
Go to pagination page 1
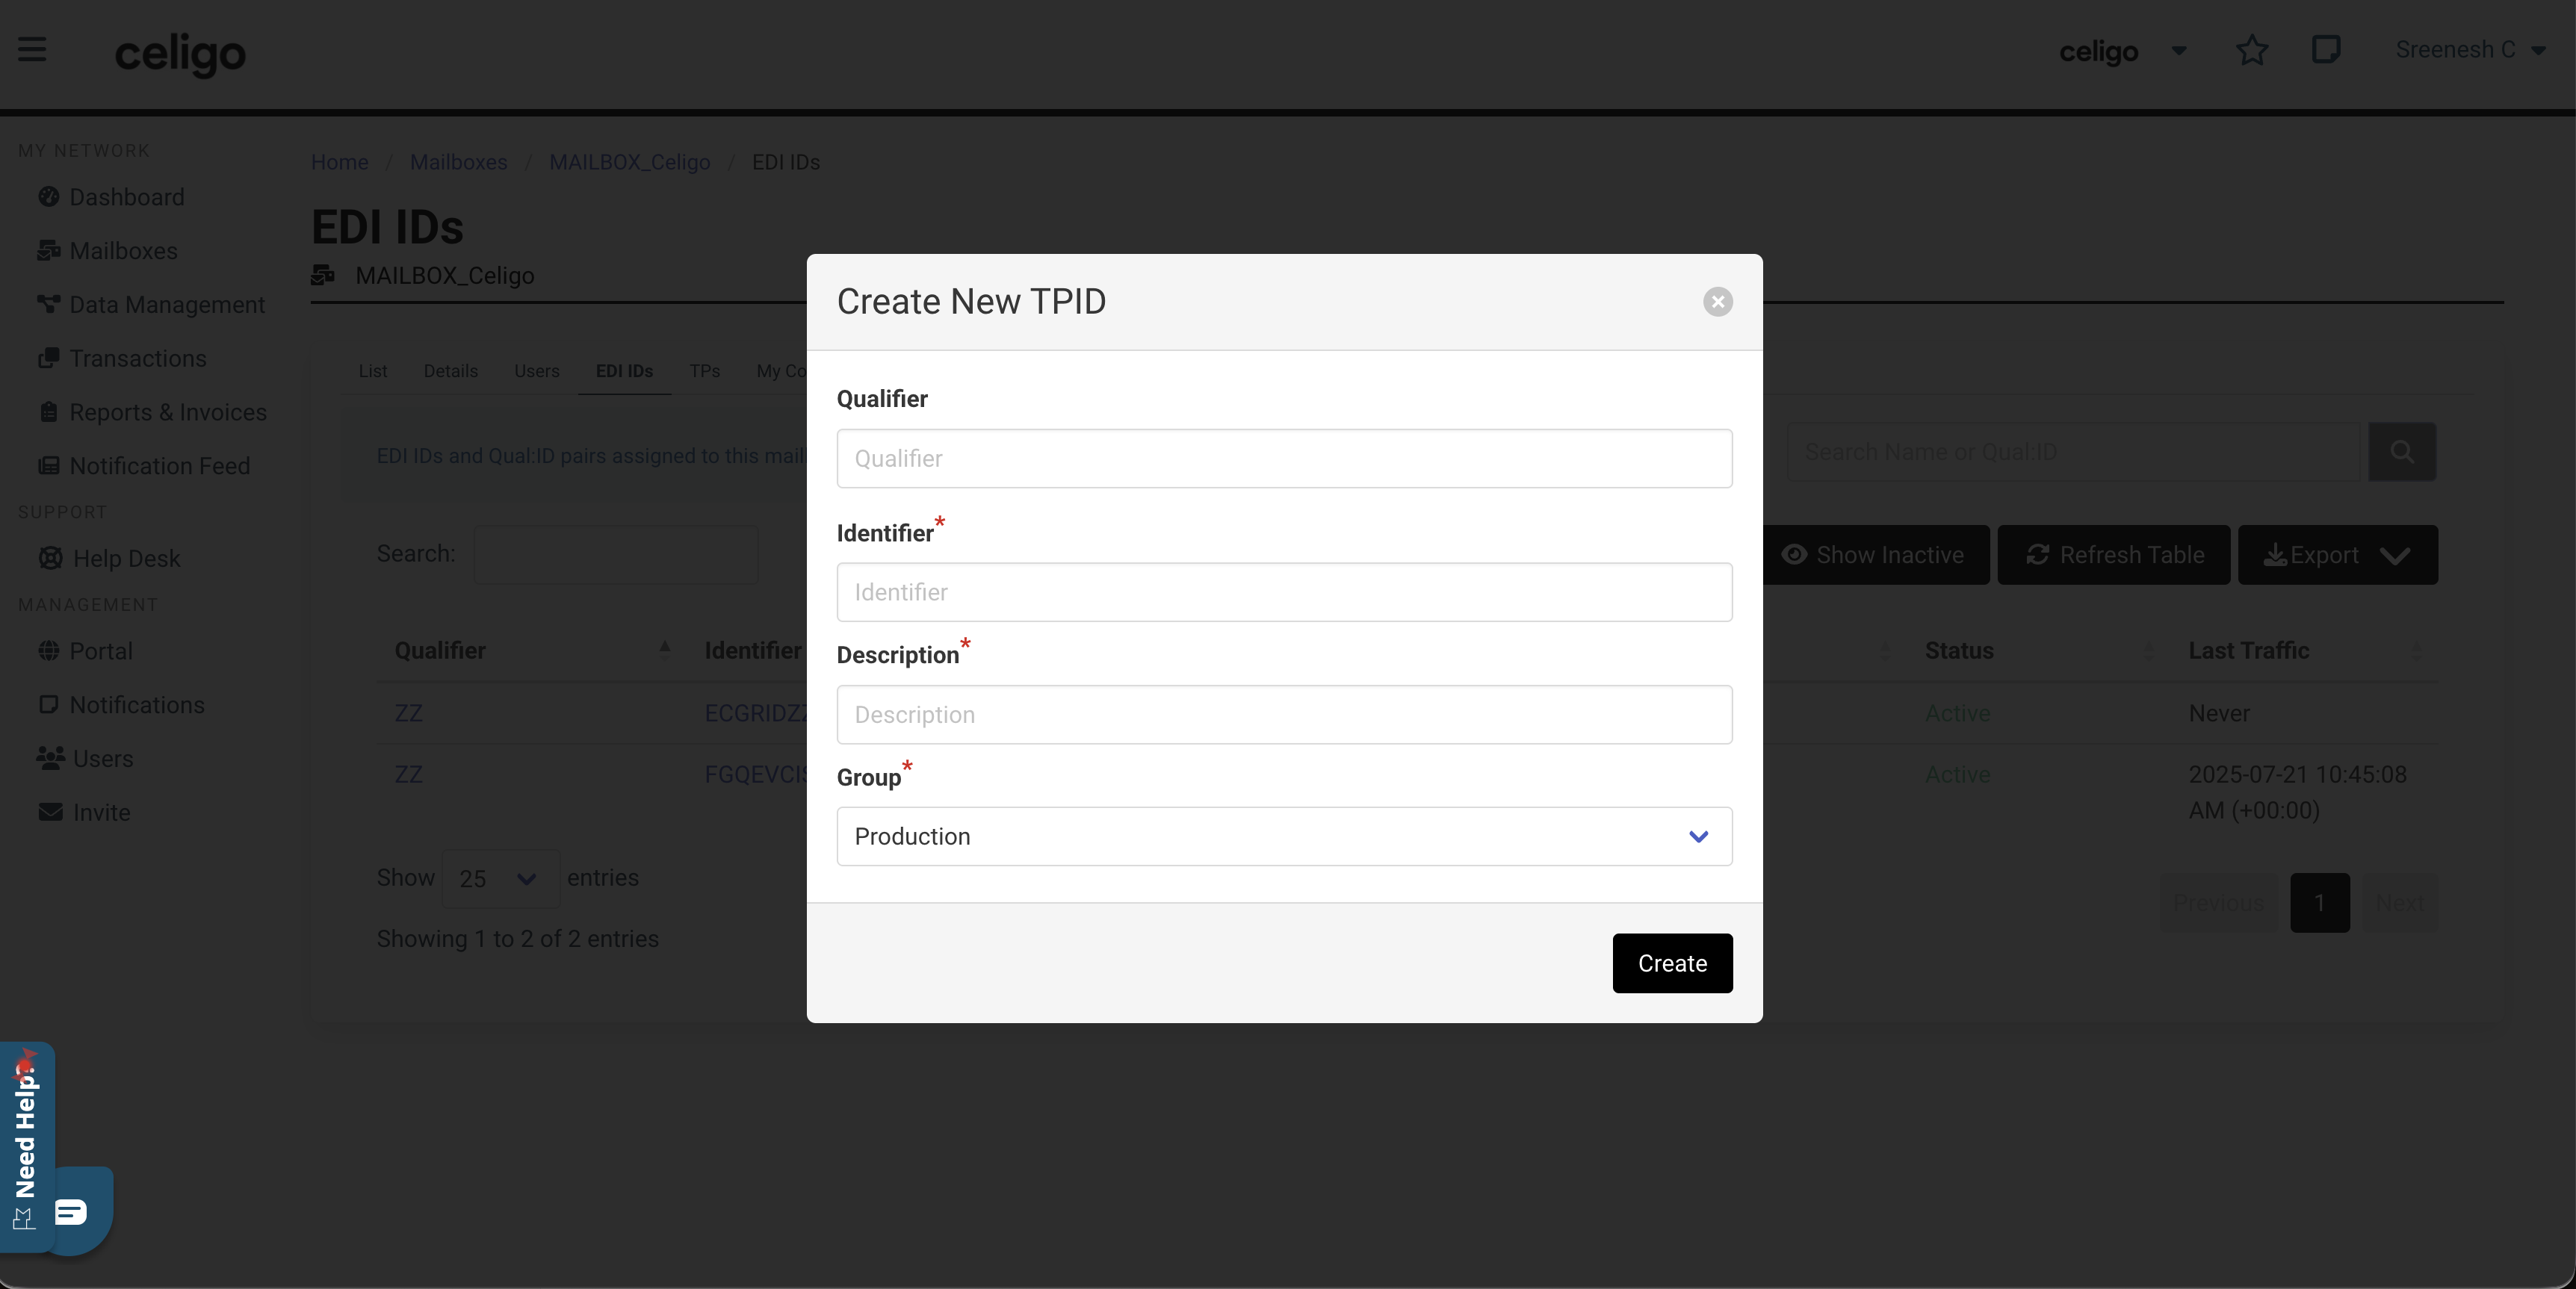pyautogui.click(x=2320, y=903)
